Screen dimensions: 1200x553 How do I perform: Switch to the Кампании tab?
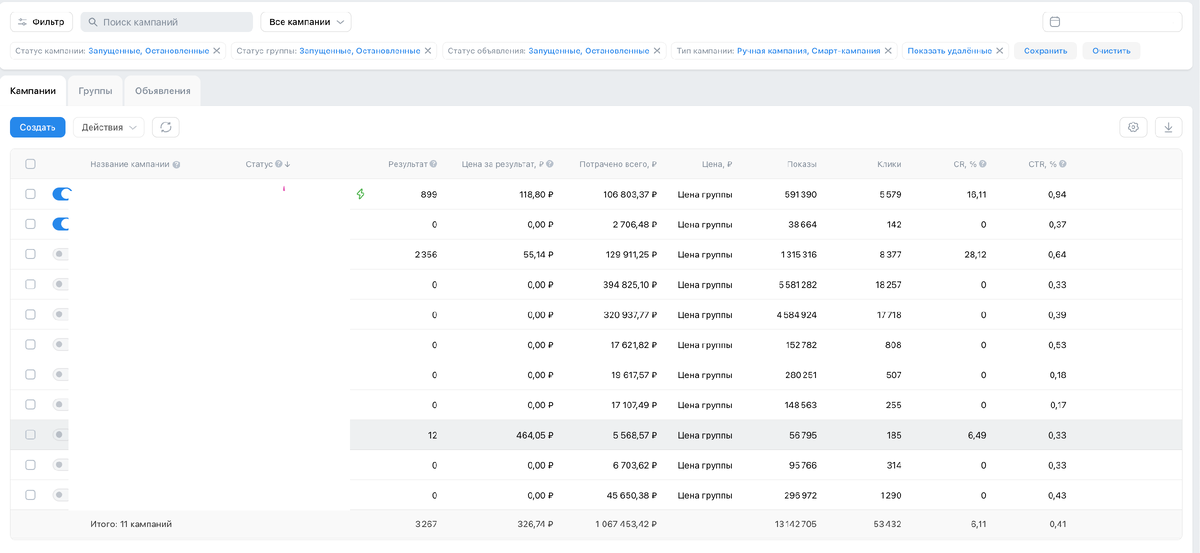pos(33,90)
